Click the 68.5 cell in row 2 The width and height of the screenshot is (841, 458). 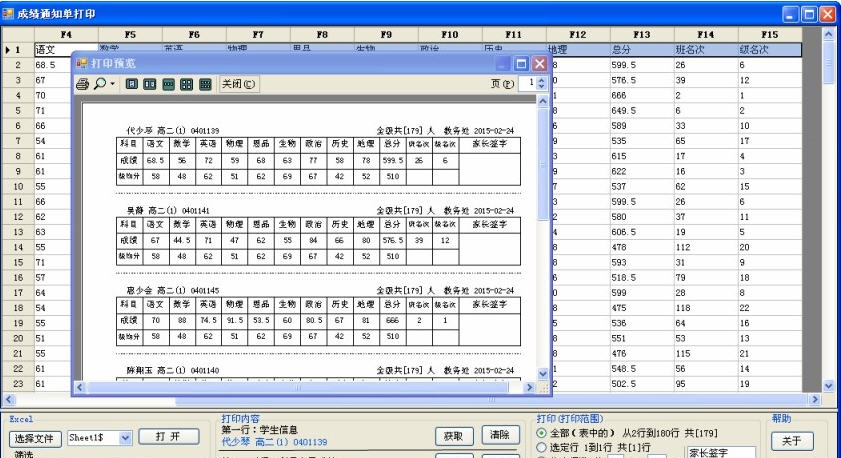coord(53,65)
